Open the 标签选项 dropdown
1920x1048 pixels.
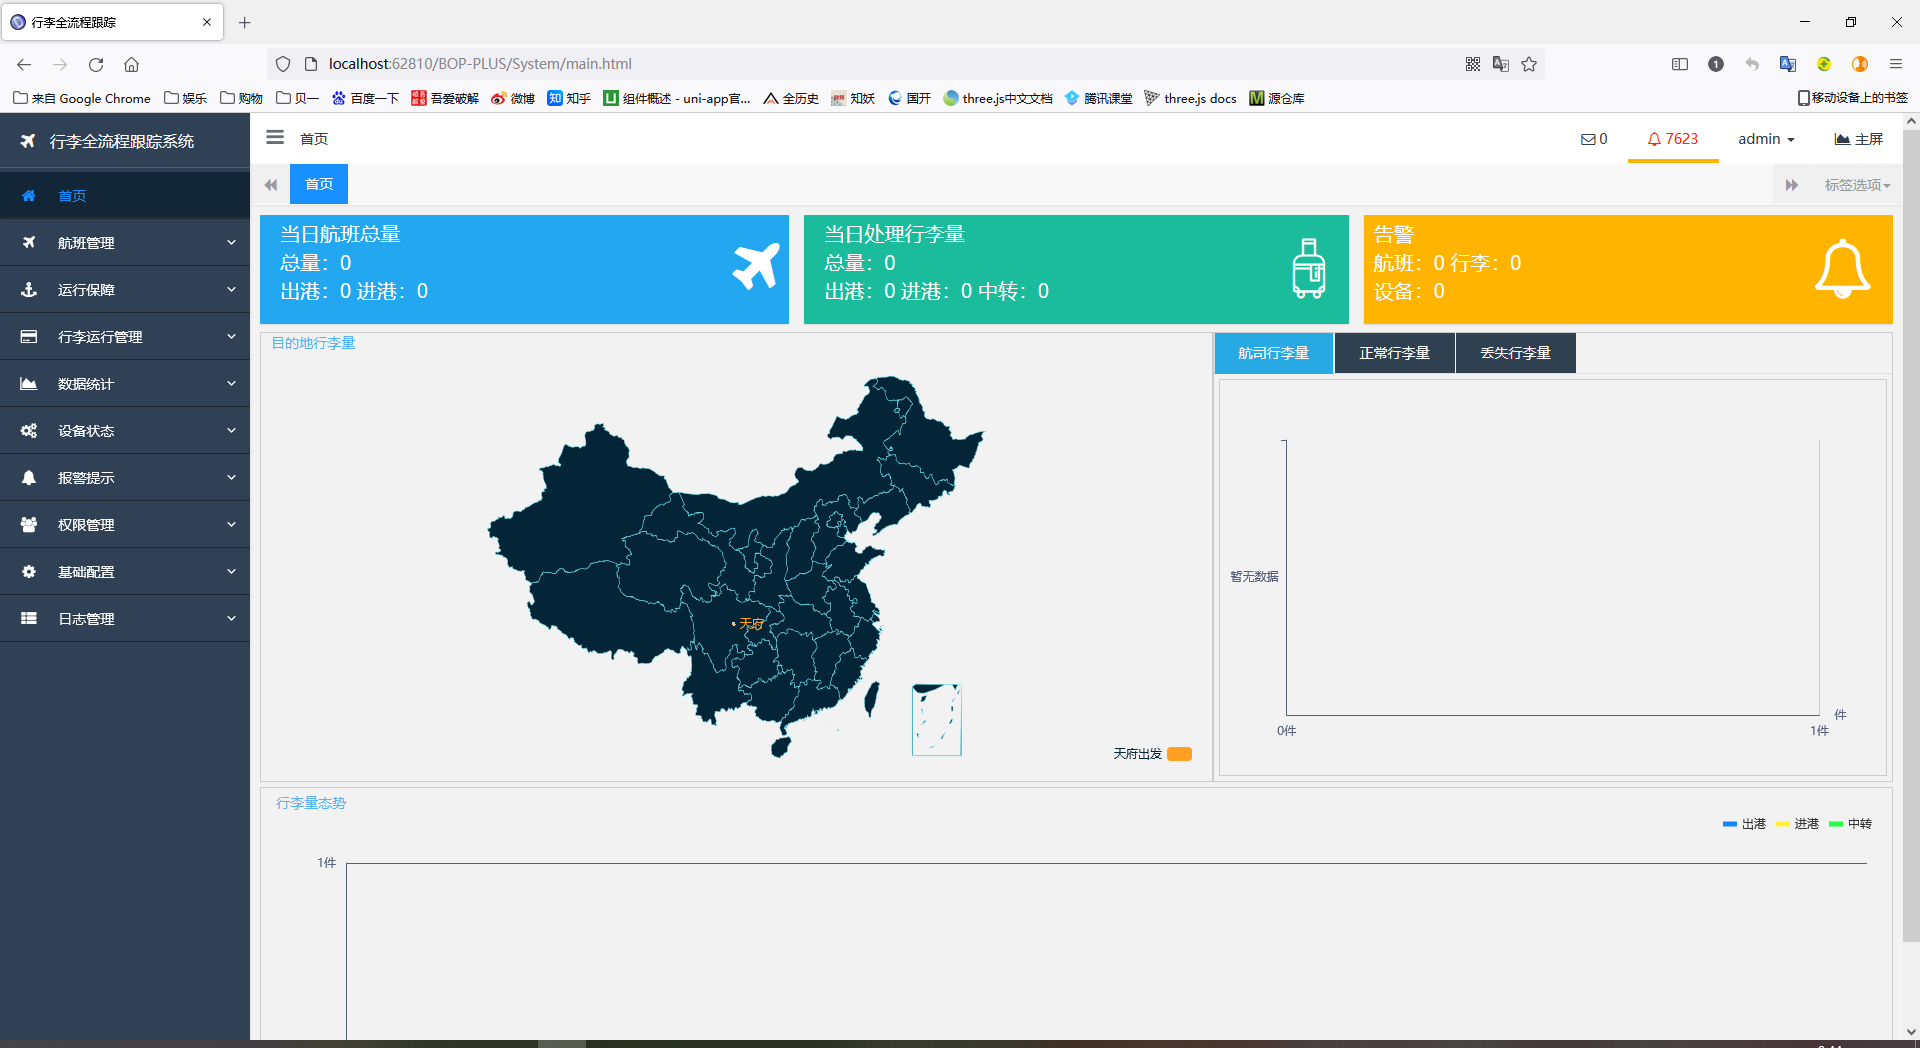click(1857, 185)
